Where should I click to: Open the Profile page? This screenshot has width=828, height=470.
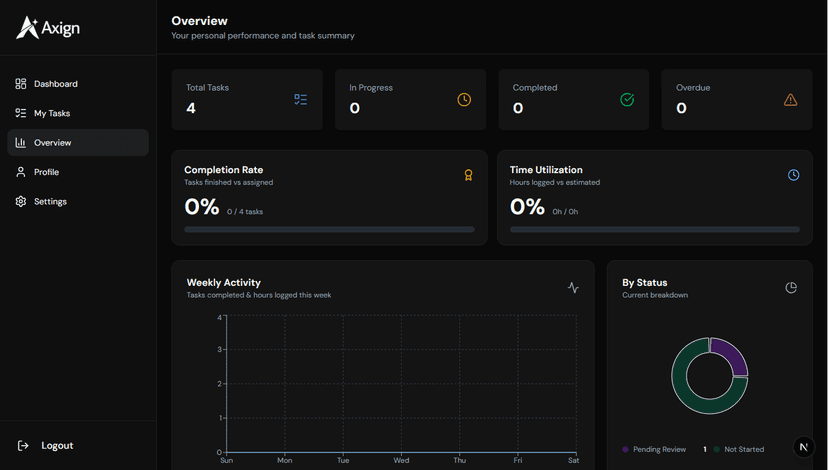(x=46, y=172)
